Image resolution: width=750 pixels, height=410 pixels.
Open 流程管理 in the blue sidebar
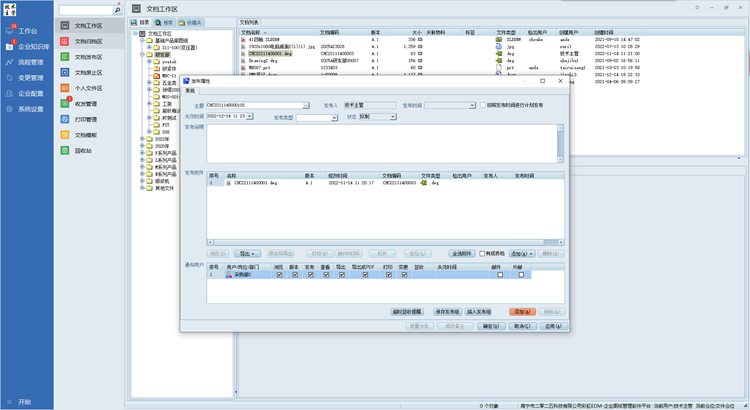pyautogui.click(x=30, y=62)
